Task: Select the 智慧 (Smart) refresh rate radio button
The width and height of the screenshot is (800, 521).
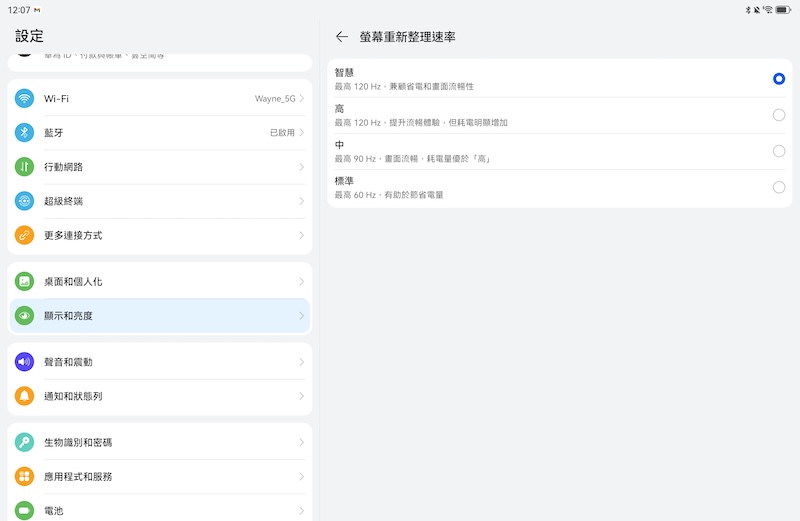Action: click(x=779, y=79)
